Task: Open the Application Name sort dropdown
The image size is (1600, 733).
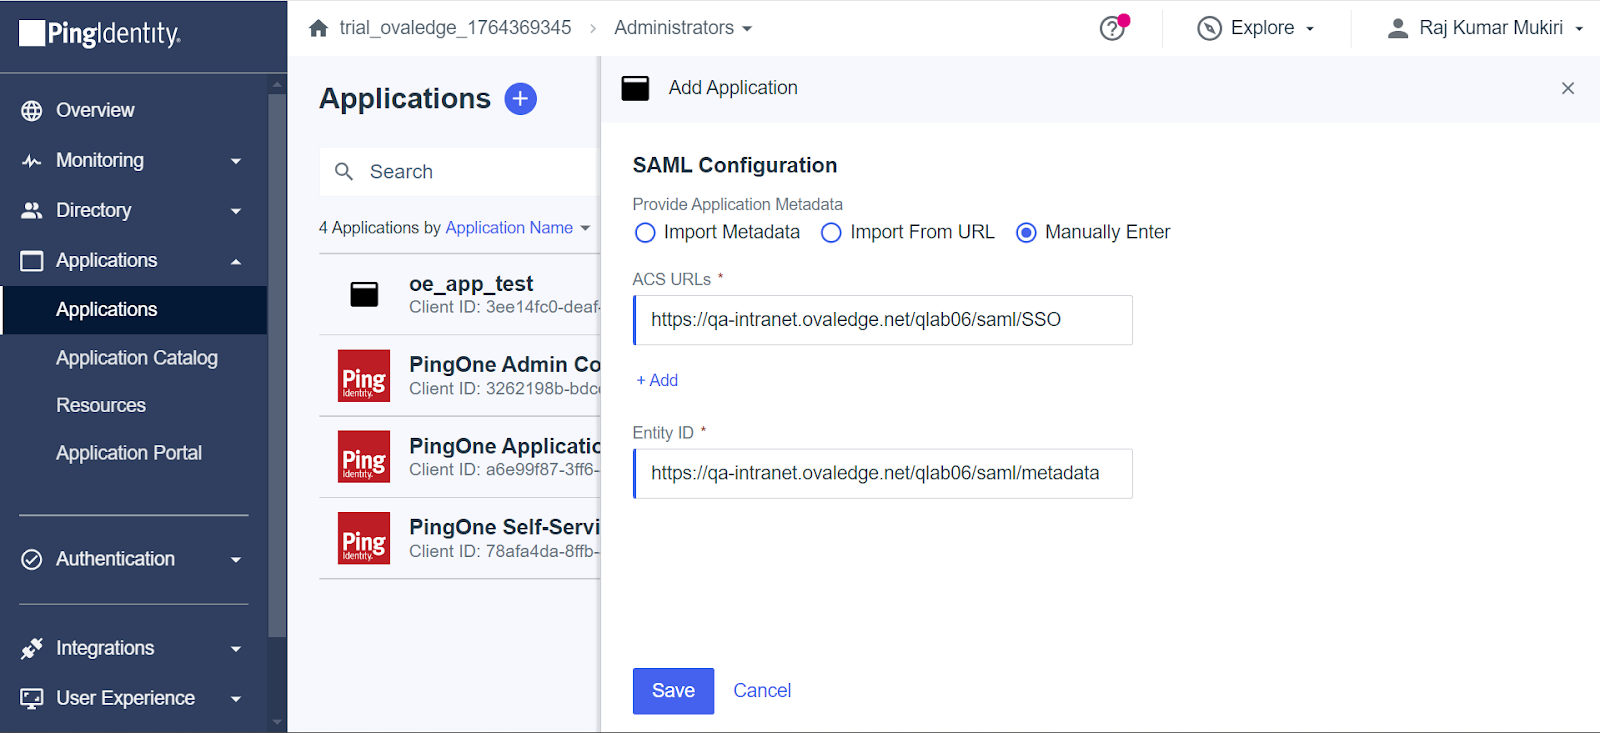Action: tap(518, 228)
